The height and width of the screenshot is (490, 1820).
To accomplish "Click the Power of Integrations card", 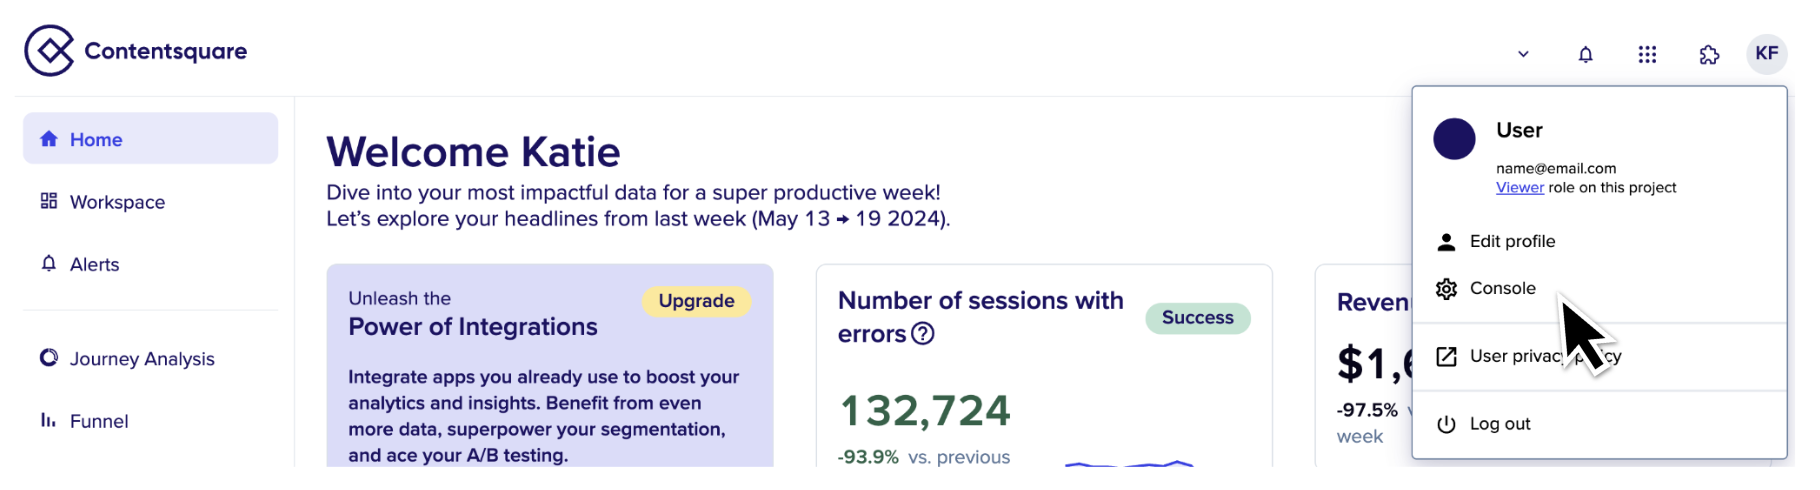I will (550, 366).
